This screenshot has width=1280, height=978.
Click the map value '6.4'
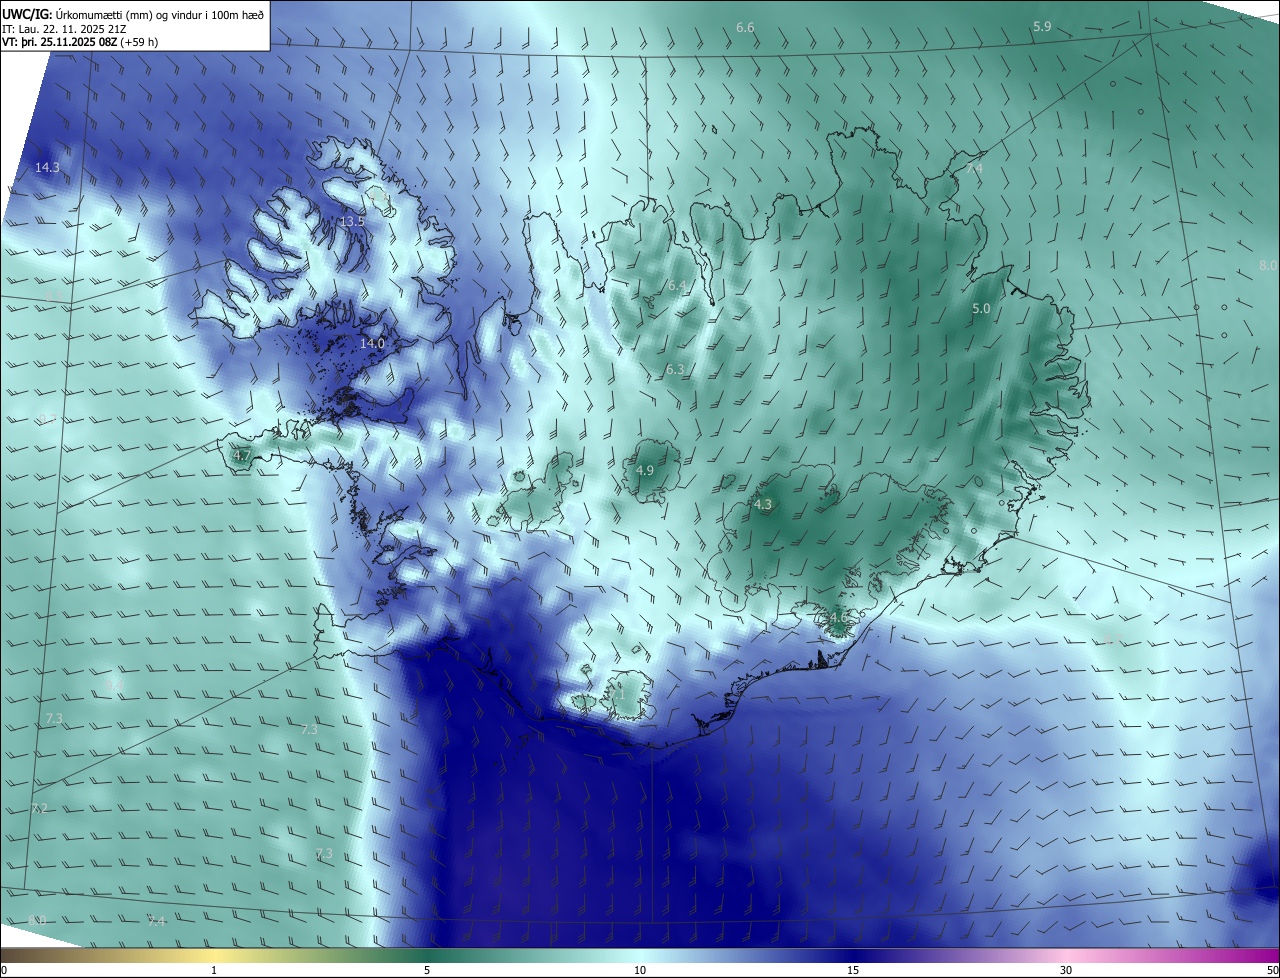coord(677,286)
